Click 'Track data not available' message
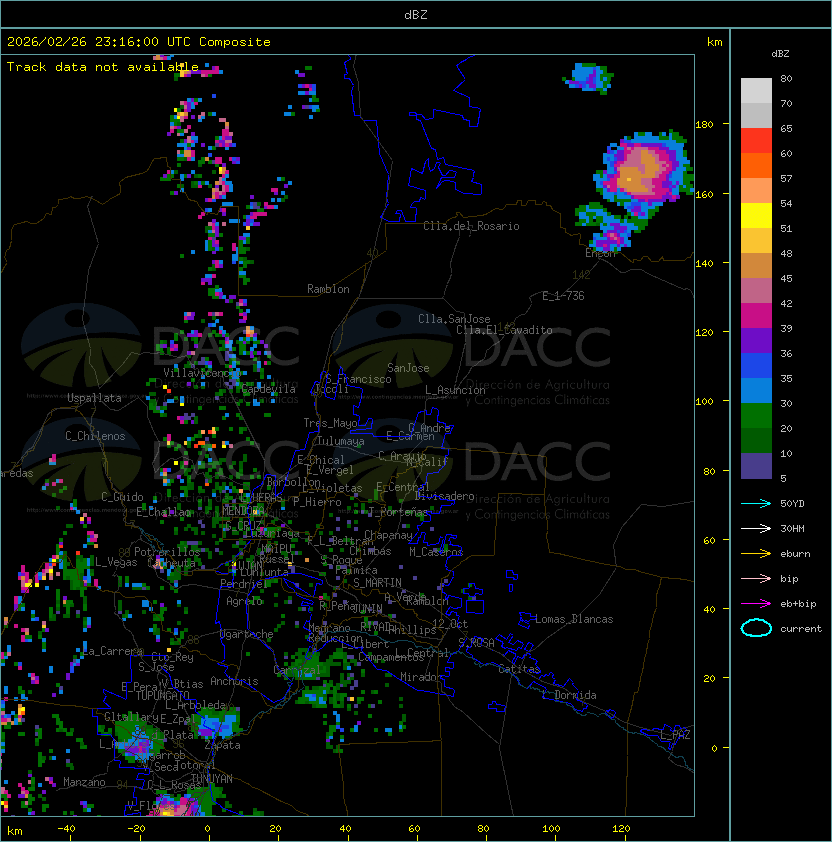 pos(103,67)
